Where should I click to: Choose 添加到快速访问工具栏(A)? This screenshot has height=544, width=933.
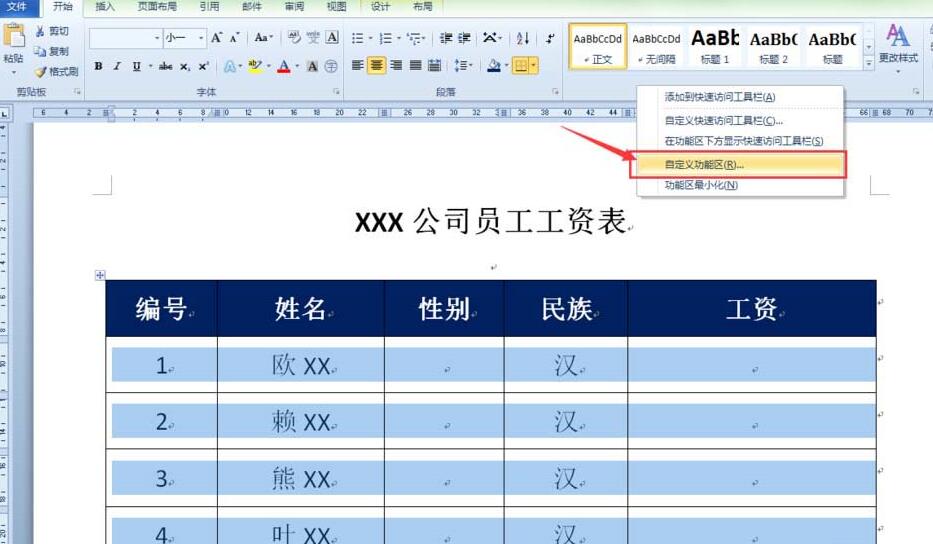point(740,97)
